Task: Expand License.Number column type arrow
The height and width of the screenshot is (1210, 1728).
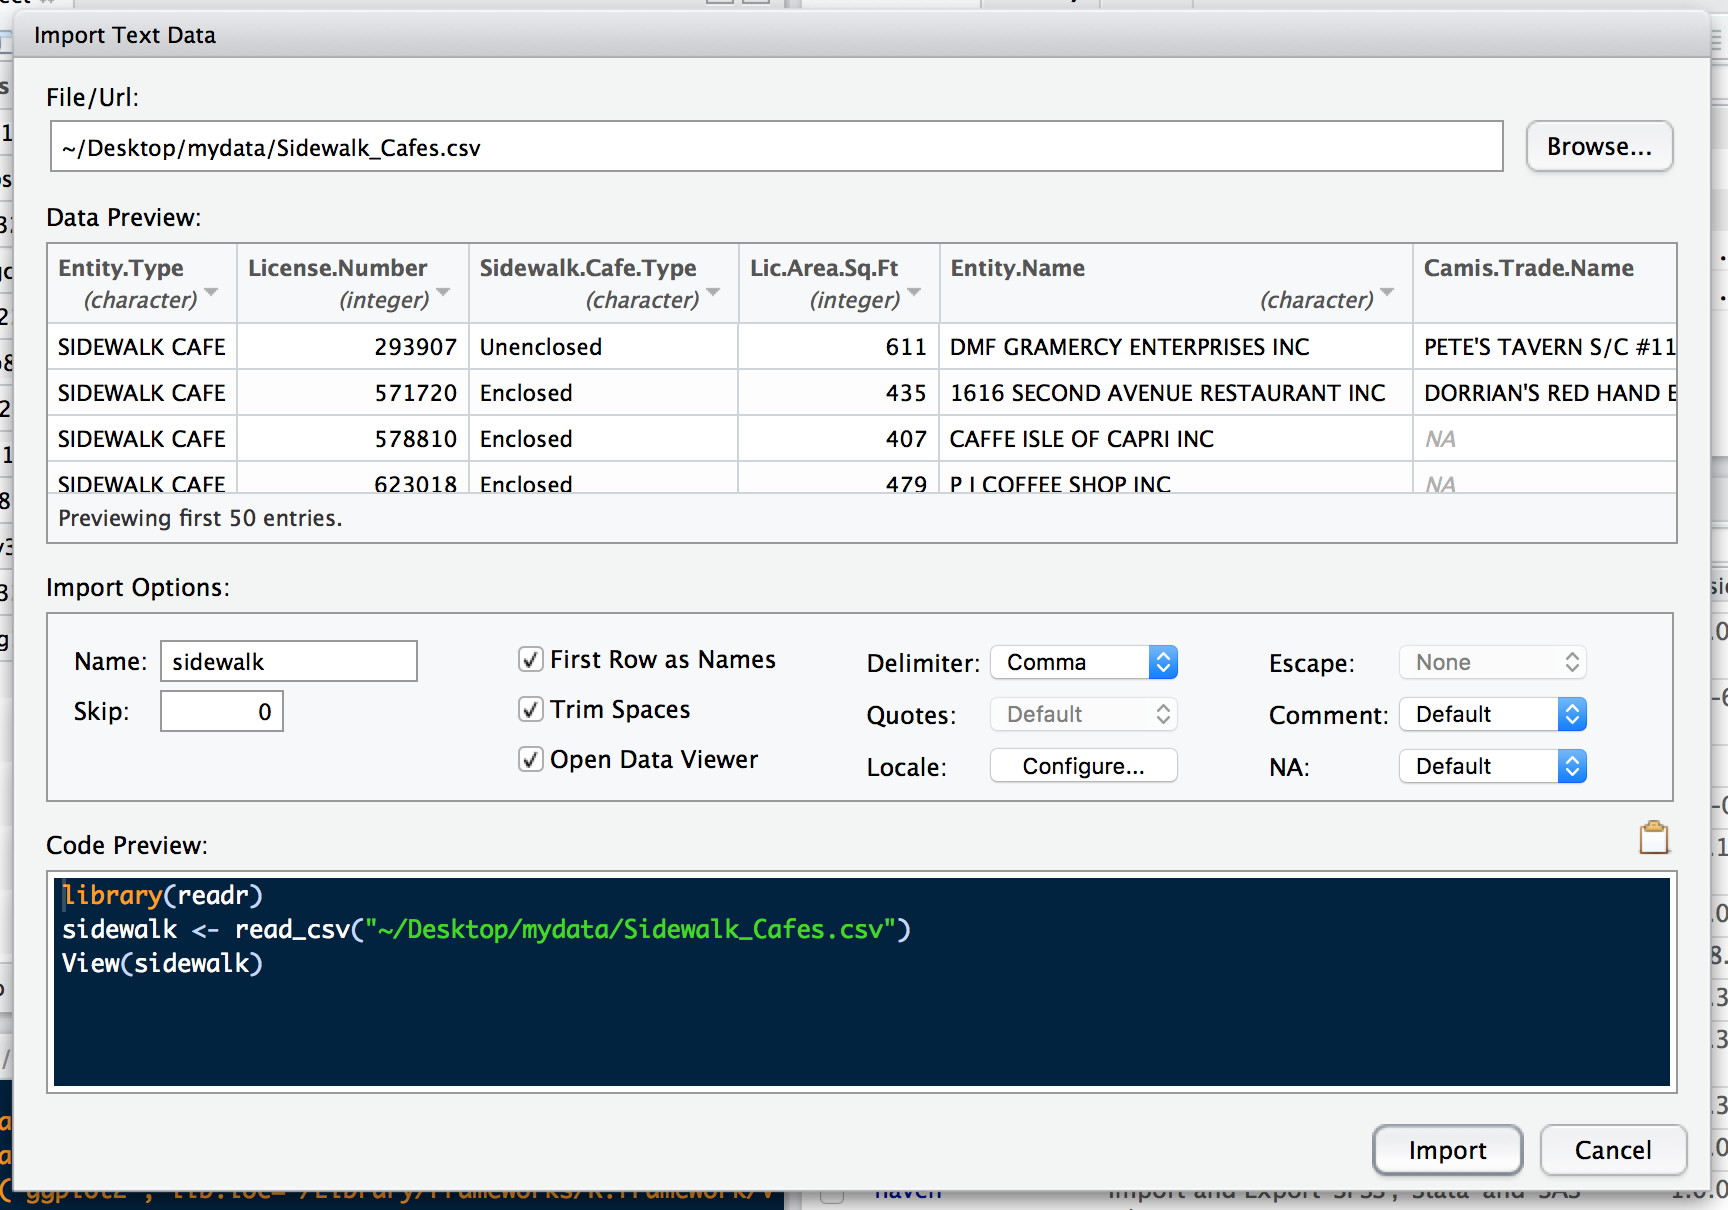Action: (x=443, y=292)
